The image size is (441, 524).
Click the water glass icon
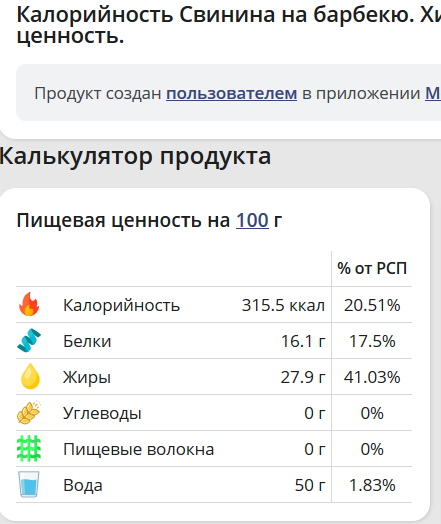pyautogui.click(x=29, y=484)
